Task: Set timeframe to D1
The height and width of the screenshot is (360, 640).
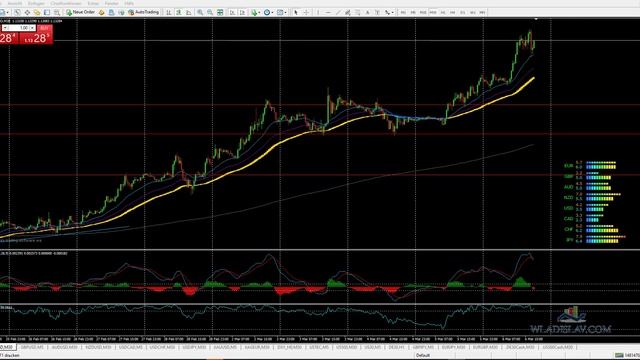Action: tap(462, 12)
